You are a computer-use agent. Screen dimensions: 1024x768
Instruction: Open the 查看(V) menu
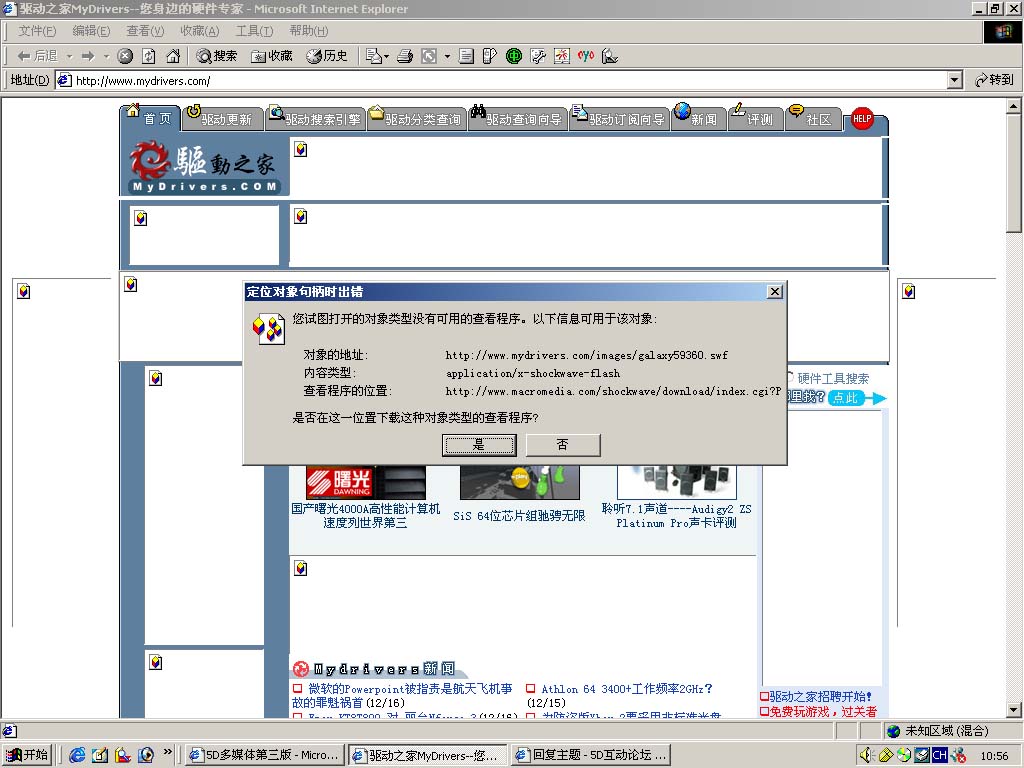145,31
